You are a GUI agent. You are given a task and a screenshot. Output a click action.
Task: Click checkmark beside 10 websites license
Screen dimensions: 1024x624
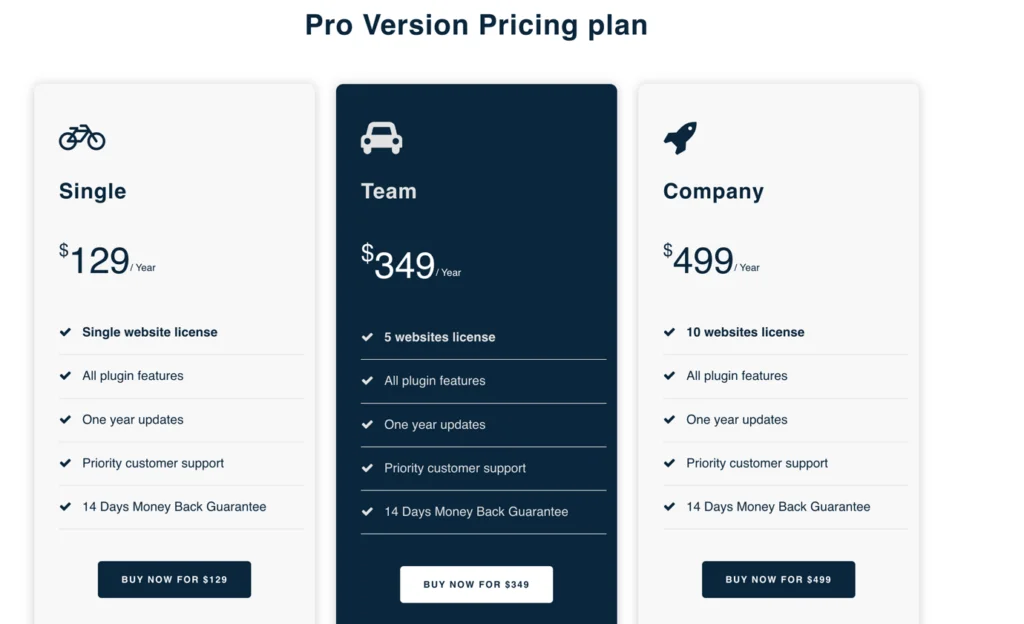669,332
